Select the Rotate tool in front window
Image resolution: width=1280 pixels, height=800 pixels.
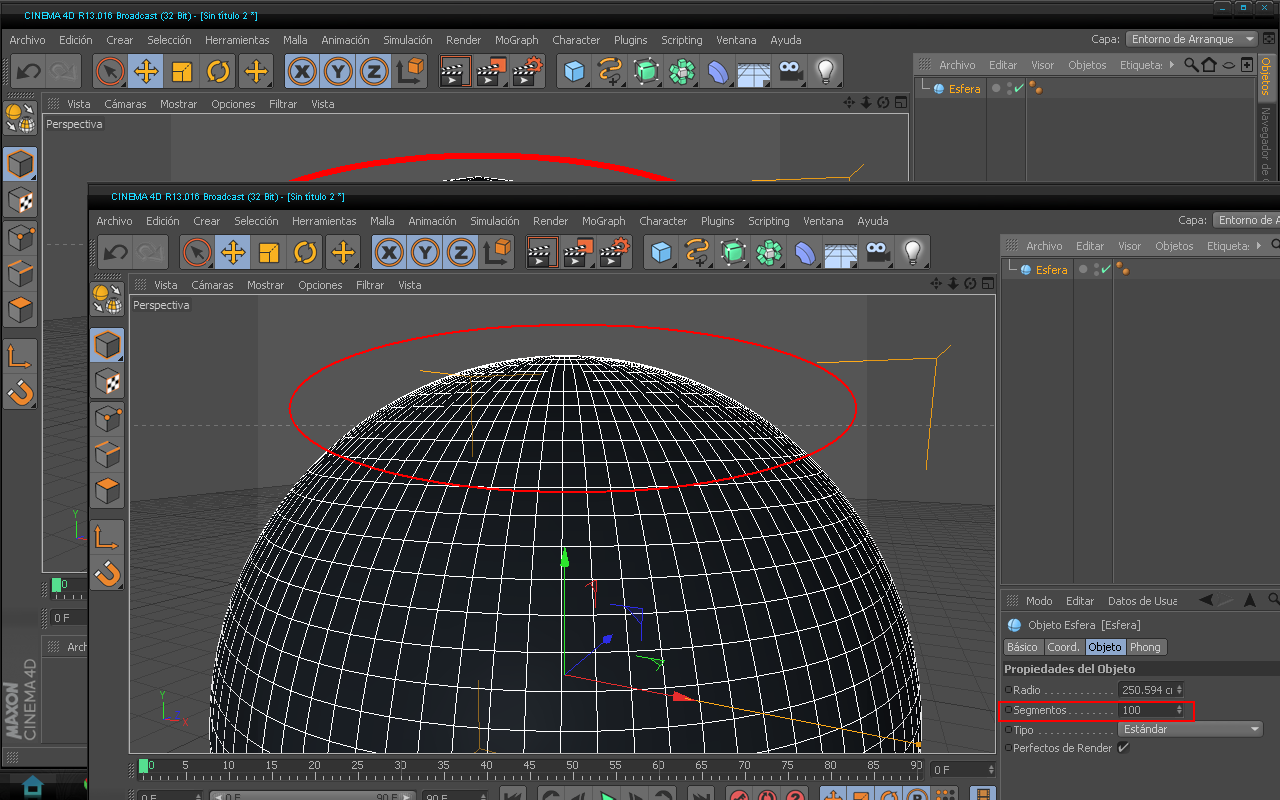pos(305,252)
